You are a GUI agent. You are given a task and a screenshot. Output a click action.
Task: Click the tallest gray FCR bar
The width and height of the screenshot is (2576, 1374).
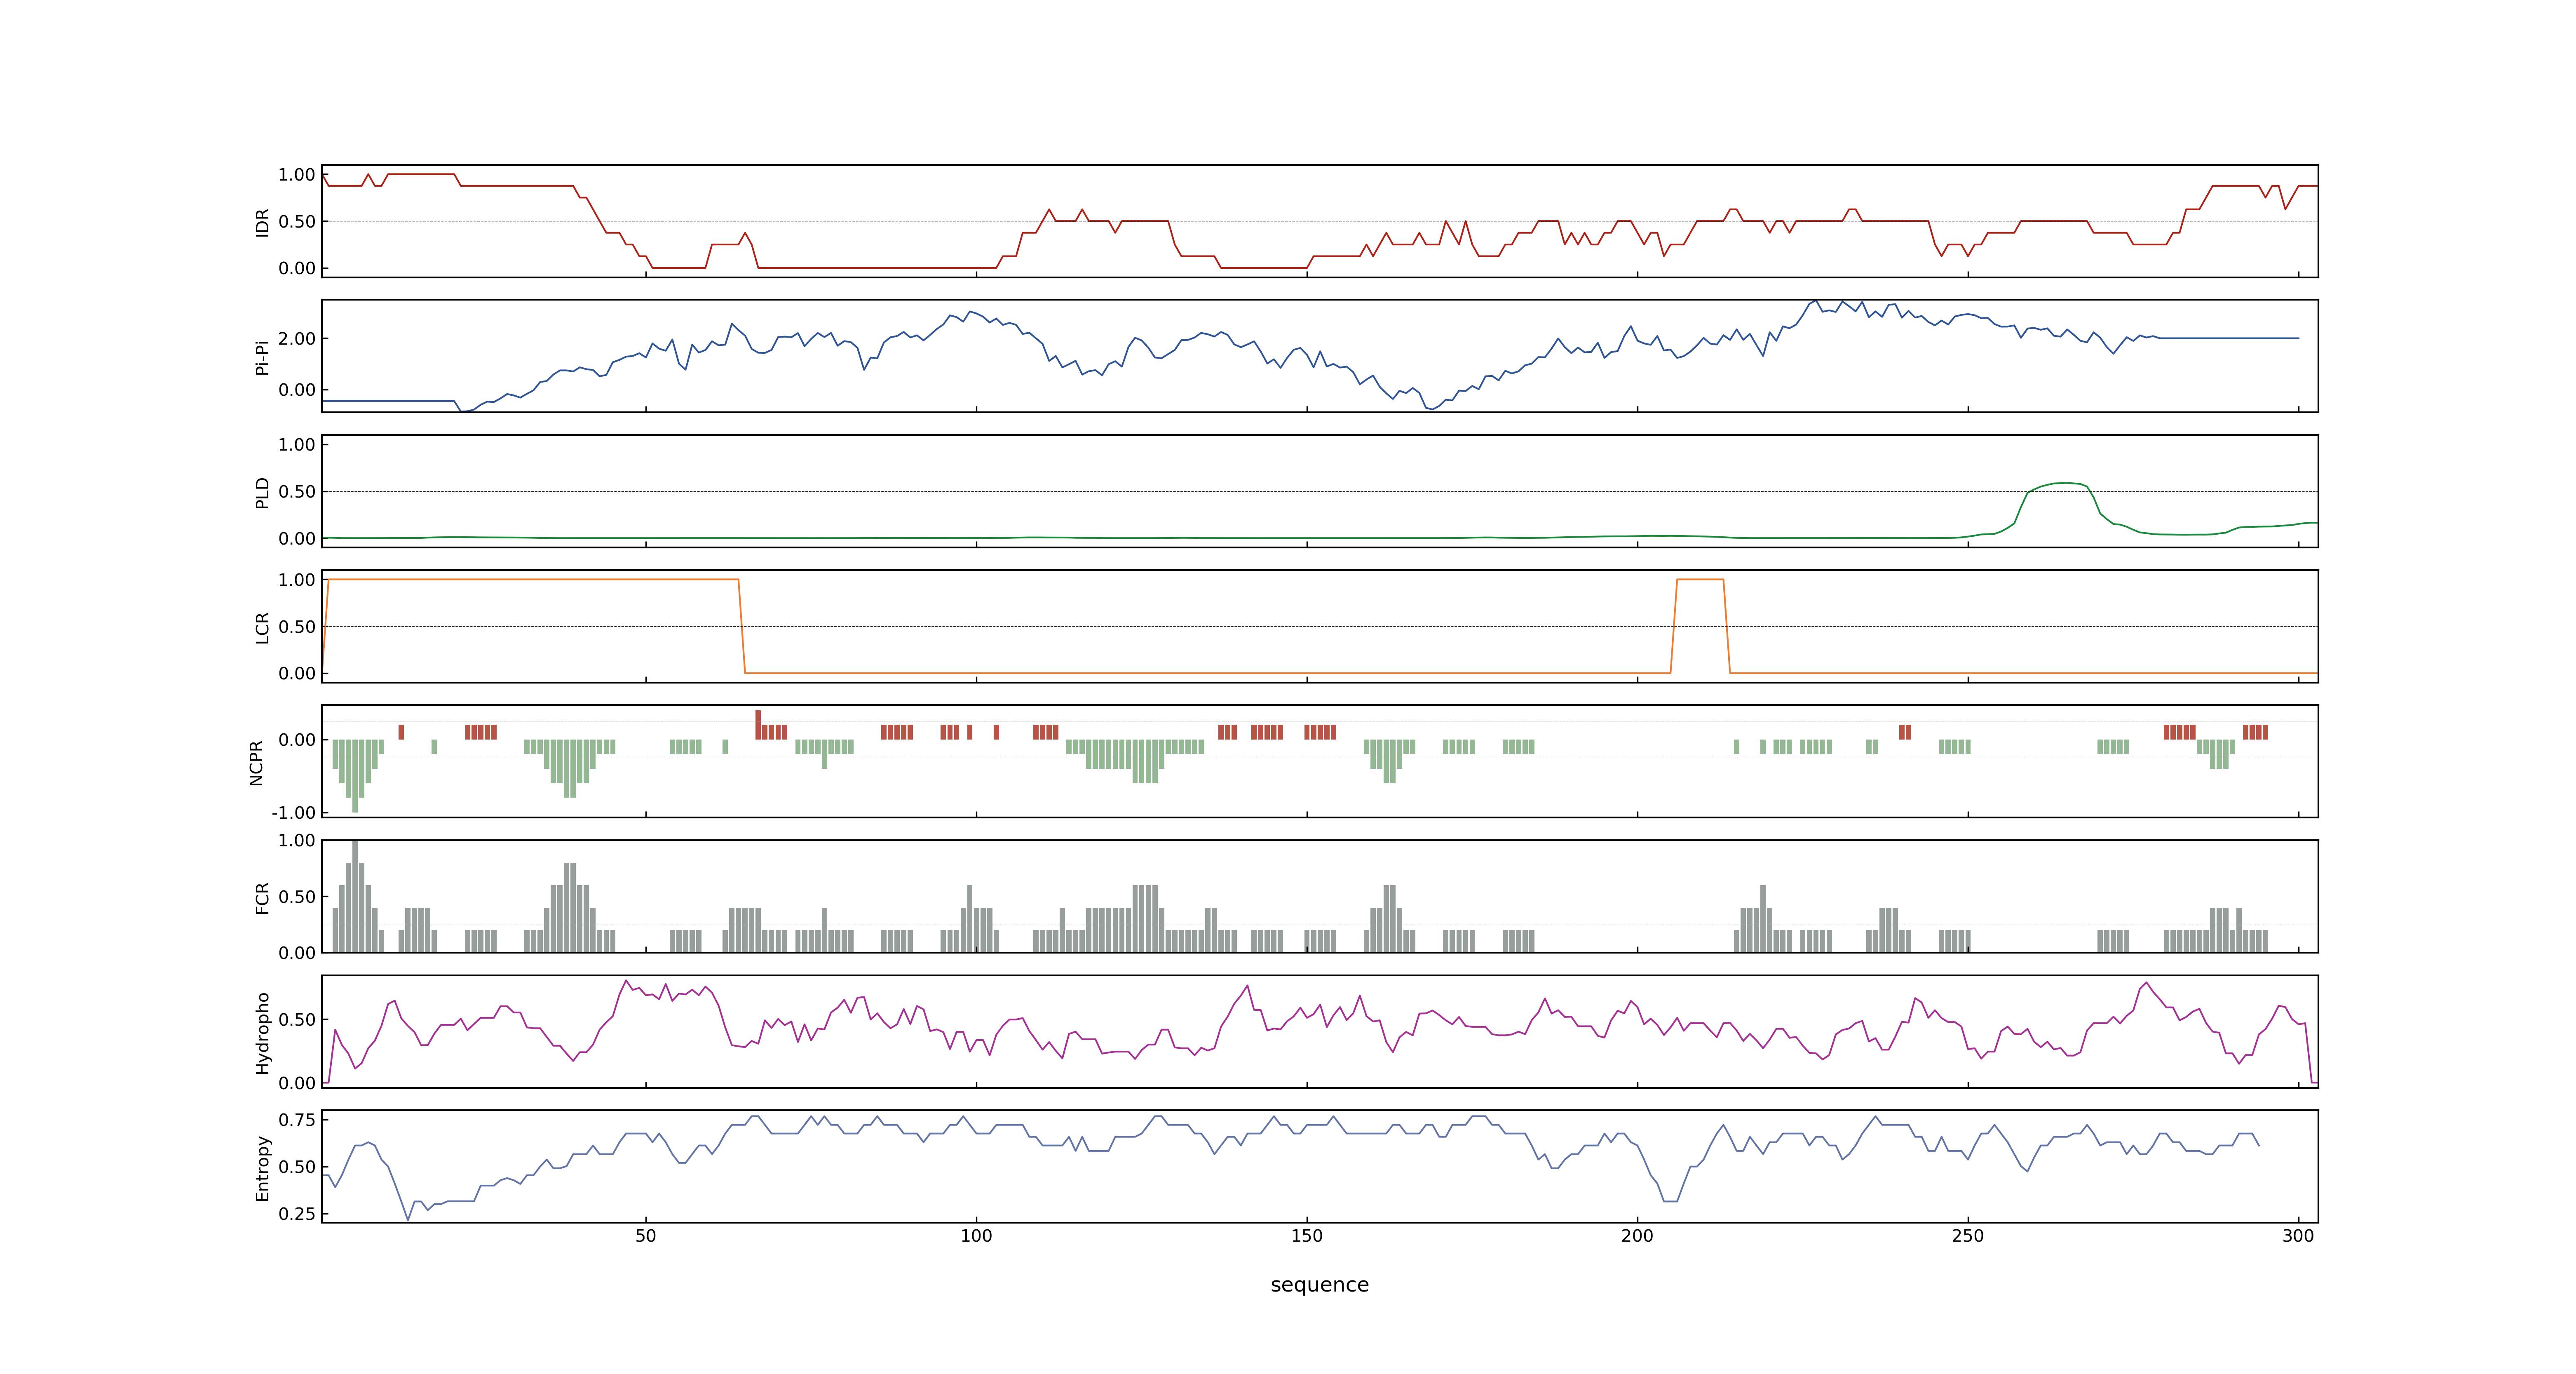coord(355,896)
